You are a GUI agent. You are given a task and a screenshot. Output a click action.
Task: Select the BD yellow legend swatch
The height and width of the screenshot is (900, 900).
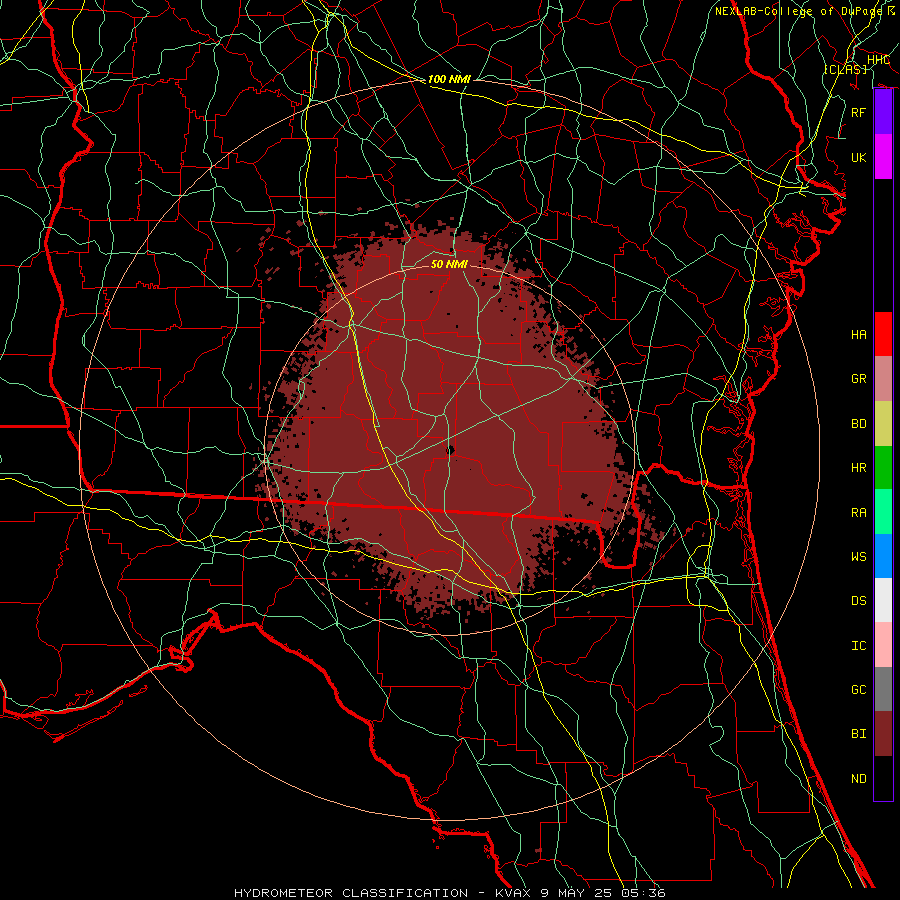(883, 424)
